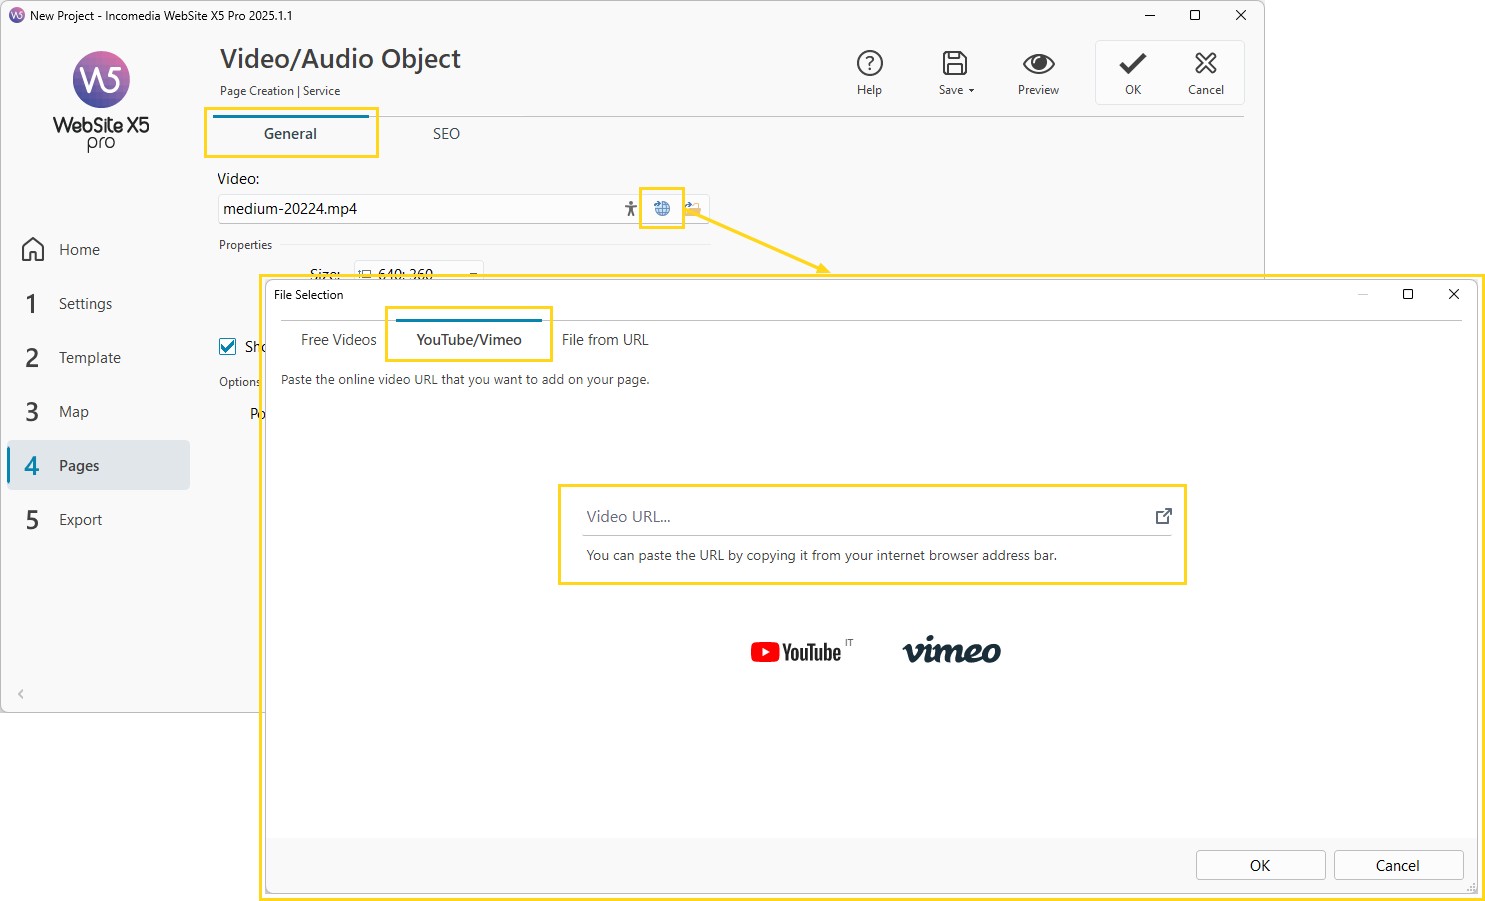This screenshot has height=901, width=1485.
Task: Click OK in the File Selection dialog
Action: pyautogui.click(x=1260, y=866)
